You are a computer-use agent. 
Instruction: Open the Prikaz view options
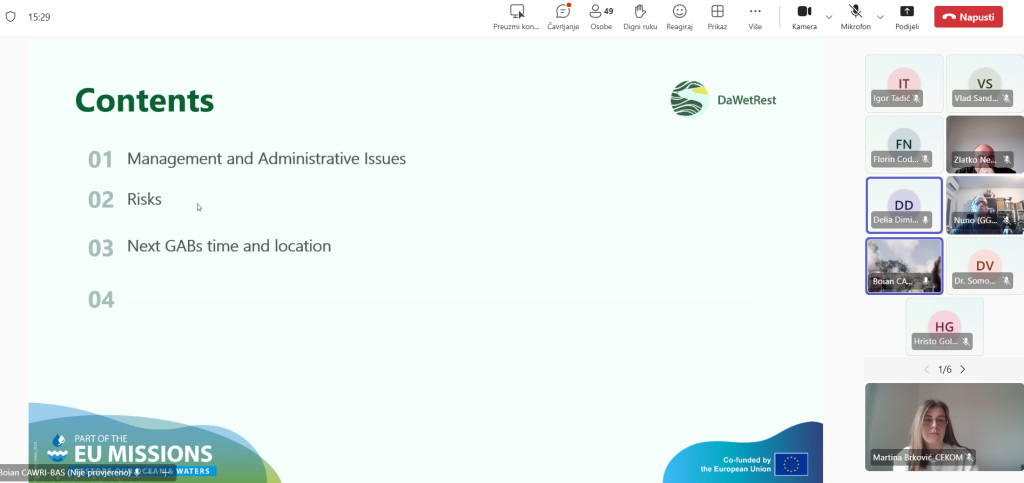pos(717,12)
